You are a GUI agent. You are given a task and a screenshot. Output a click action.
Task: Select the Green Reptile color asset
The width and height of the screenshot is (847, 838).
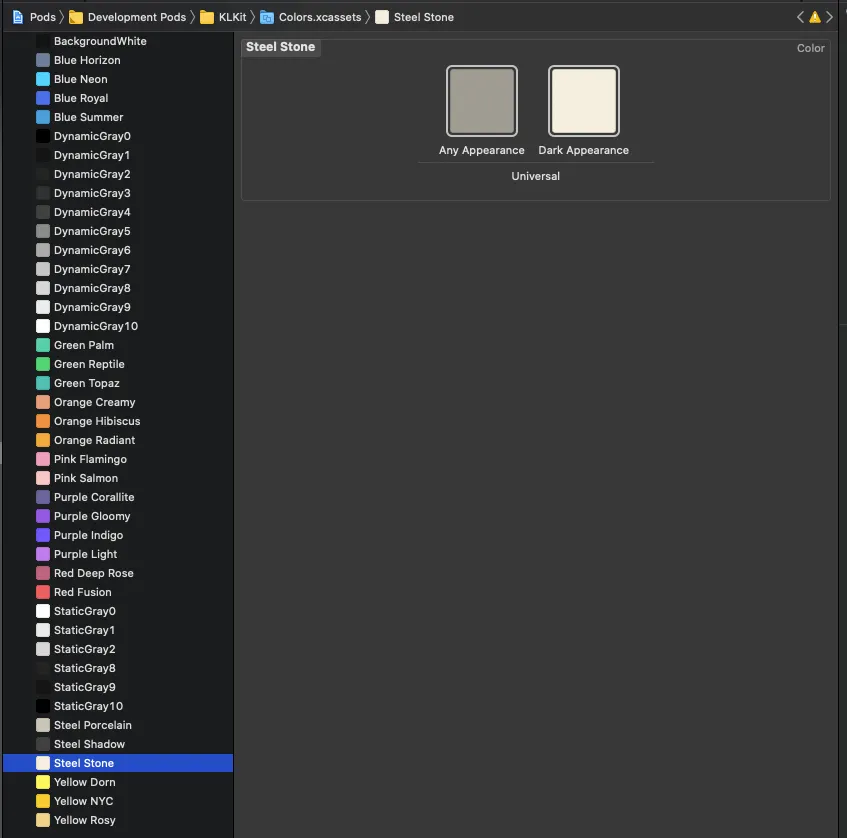[118, 364]
